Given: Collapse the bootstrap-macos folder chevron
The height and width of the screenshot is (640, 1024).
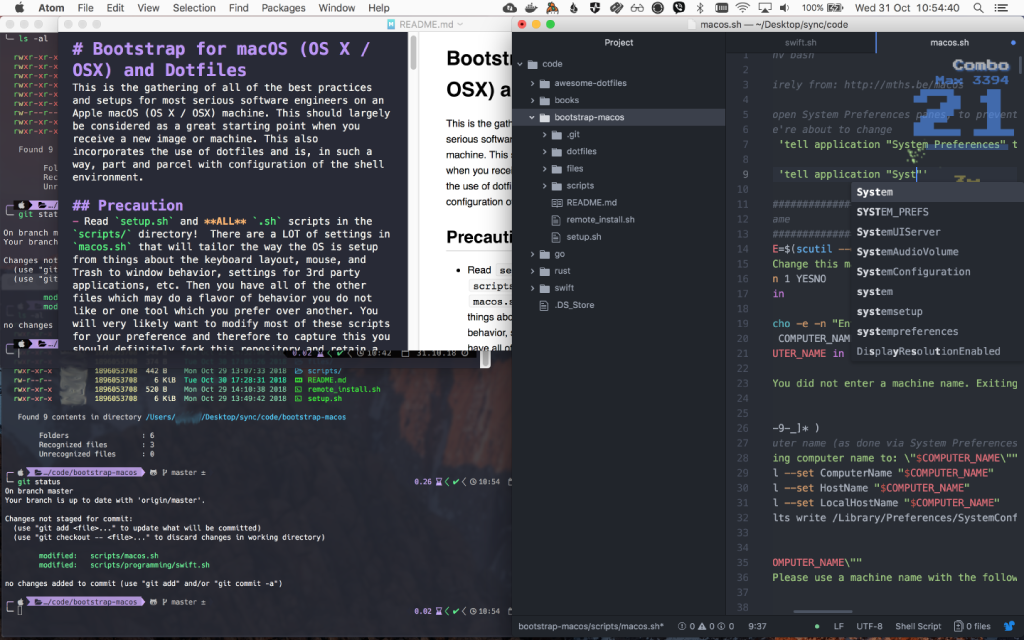Looking at the screenshot, I should click(x=532, y=118).
